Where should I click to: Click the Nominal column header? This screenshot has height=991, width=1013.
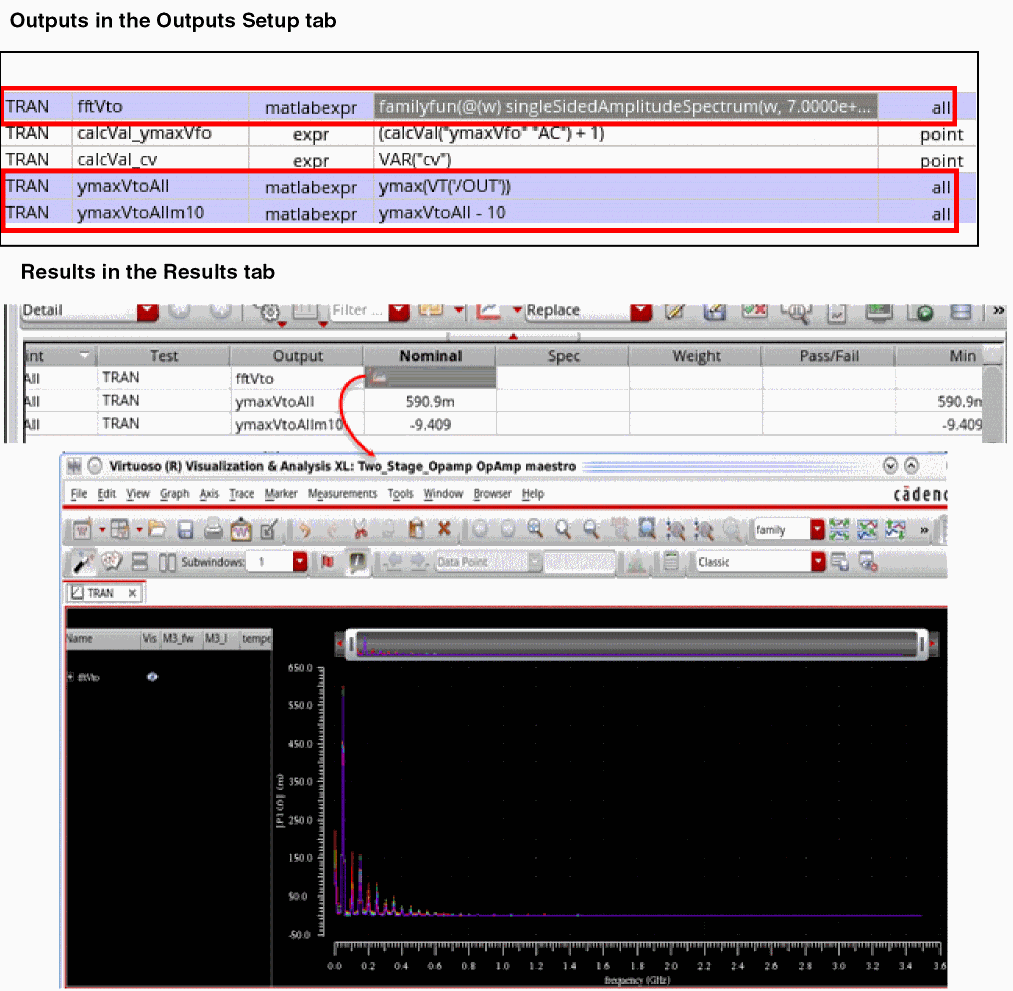pos(430,356)
